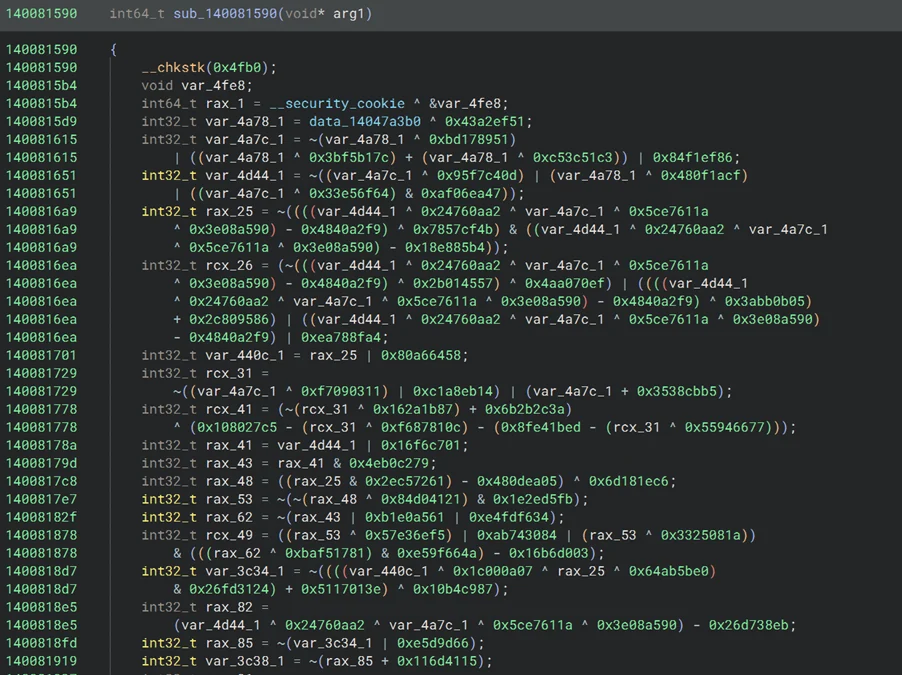902x675 pixels.
Task: Select the constant 0x6d181ec6
Action: [628, 481]
